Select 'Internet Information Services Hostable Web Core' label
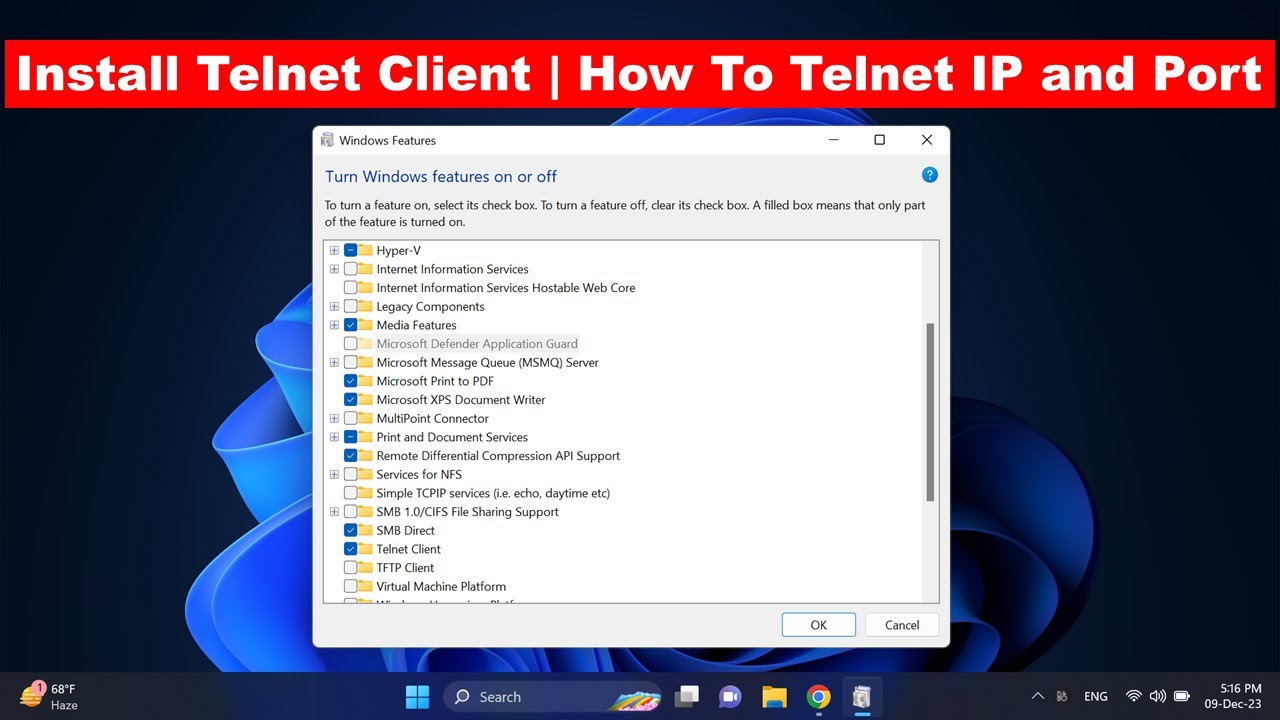This screenshot has width=1280, height=720. tap(506, 288)
